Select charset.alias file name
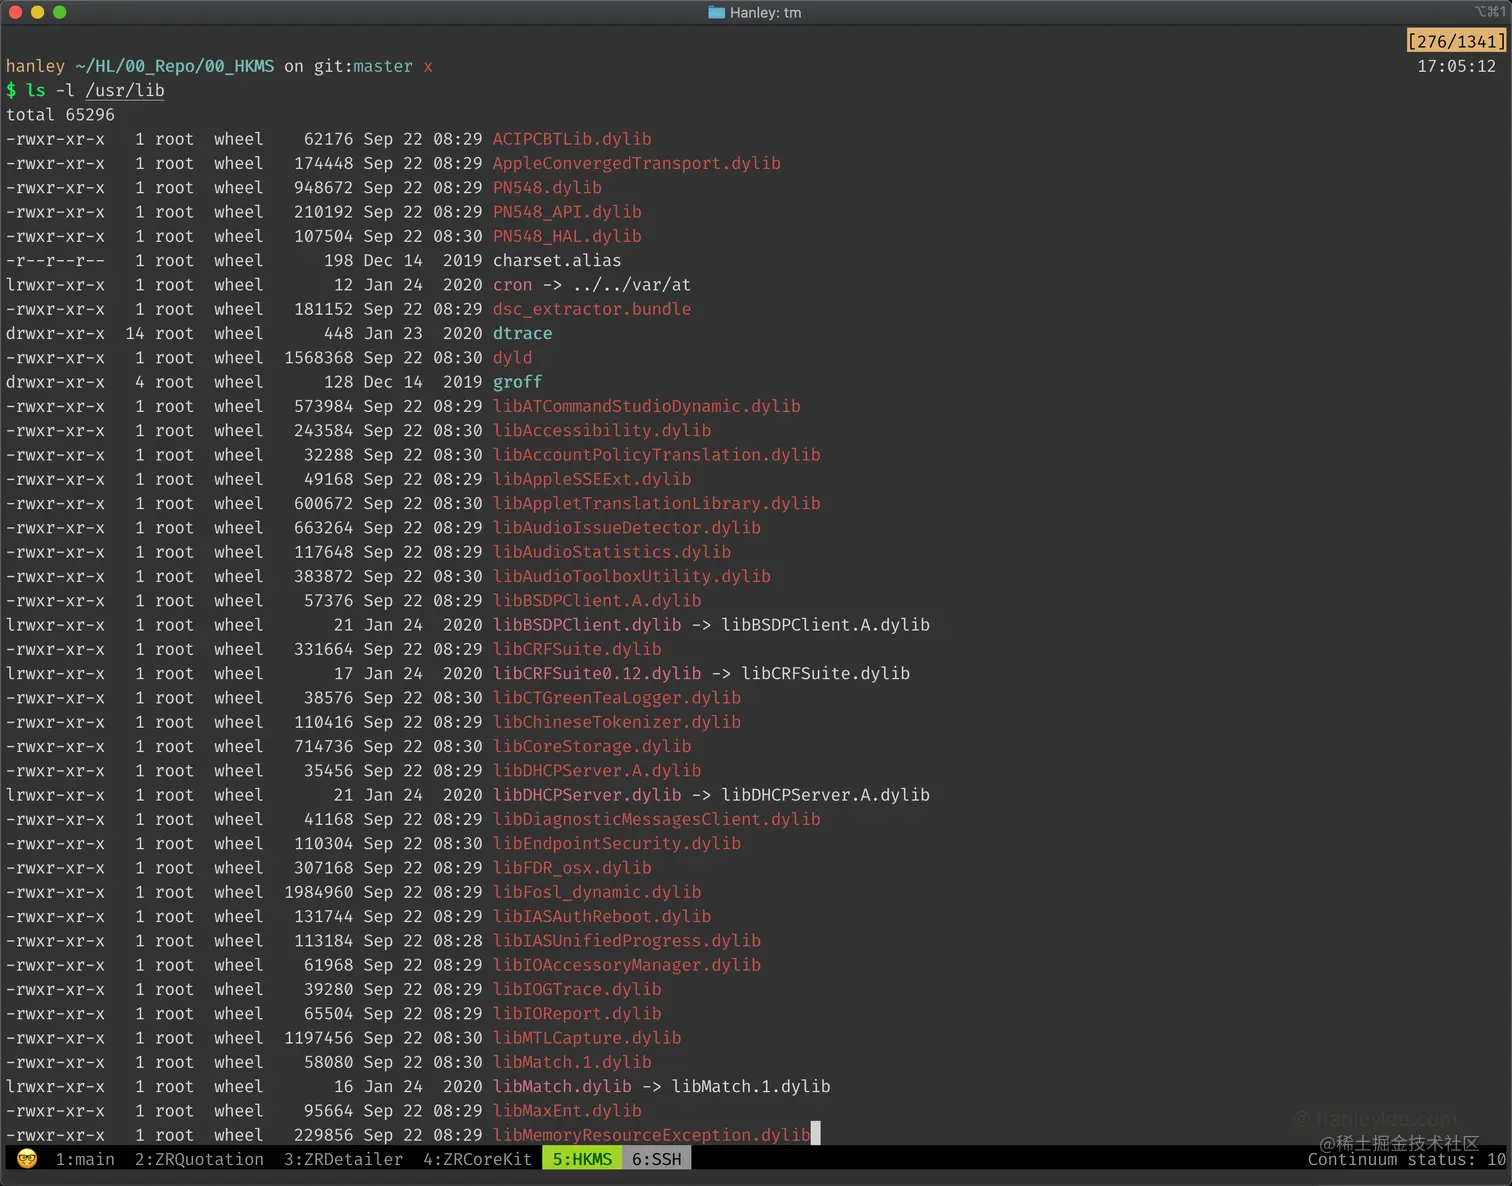The height and width of the screenshot is (1186, 1512). (557, 260)
